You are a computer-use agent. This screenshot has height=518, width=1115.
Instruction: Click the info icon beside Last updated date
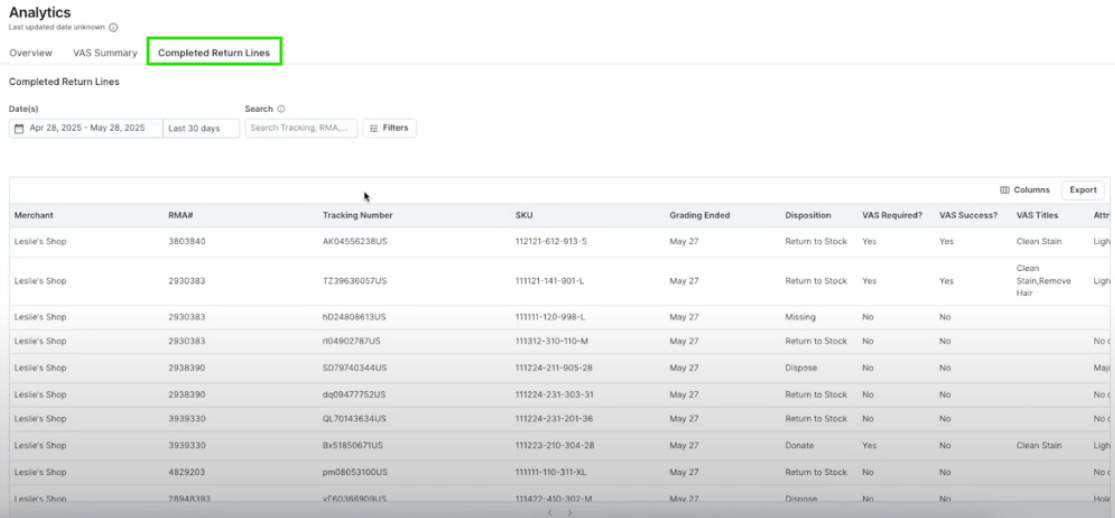coord(113,28)
